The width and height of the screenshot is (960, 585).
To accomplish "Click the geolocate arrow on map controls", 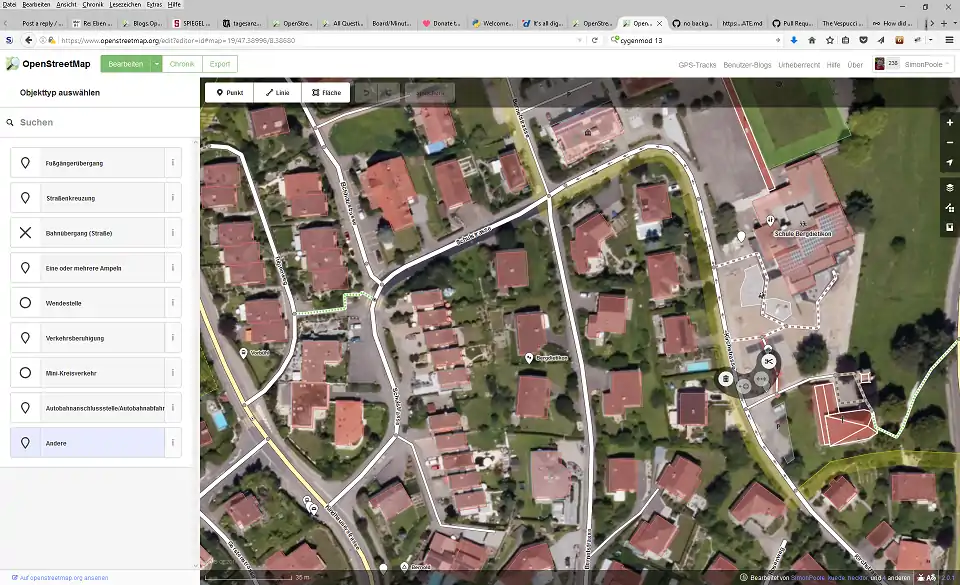I will click(949, 162).
